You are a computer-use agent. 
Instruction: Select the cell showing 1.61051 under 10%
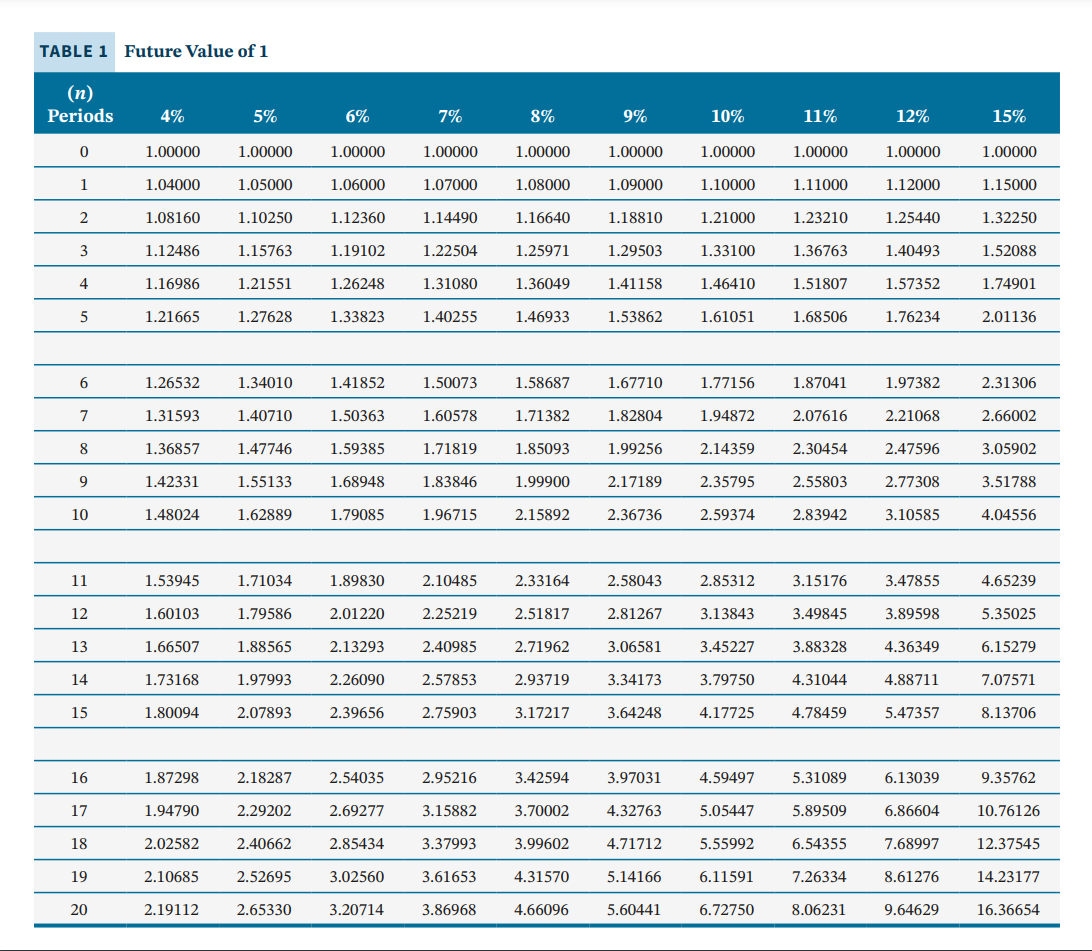coord(727,317)
